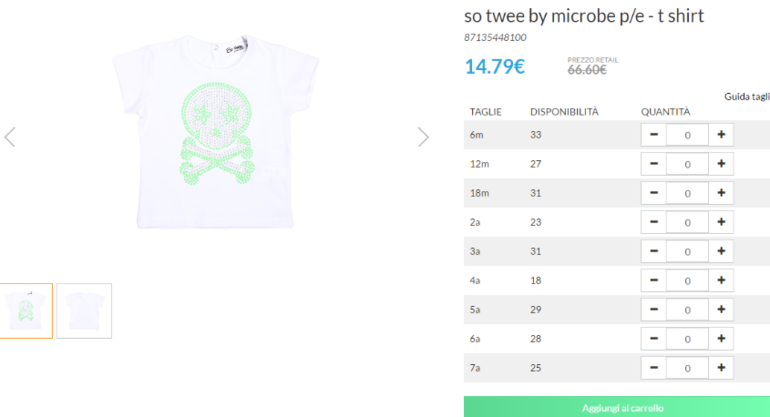
Task: Focus the quantity input for size 4a
Action: point(687,280)
